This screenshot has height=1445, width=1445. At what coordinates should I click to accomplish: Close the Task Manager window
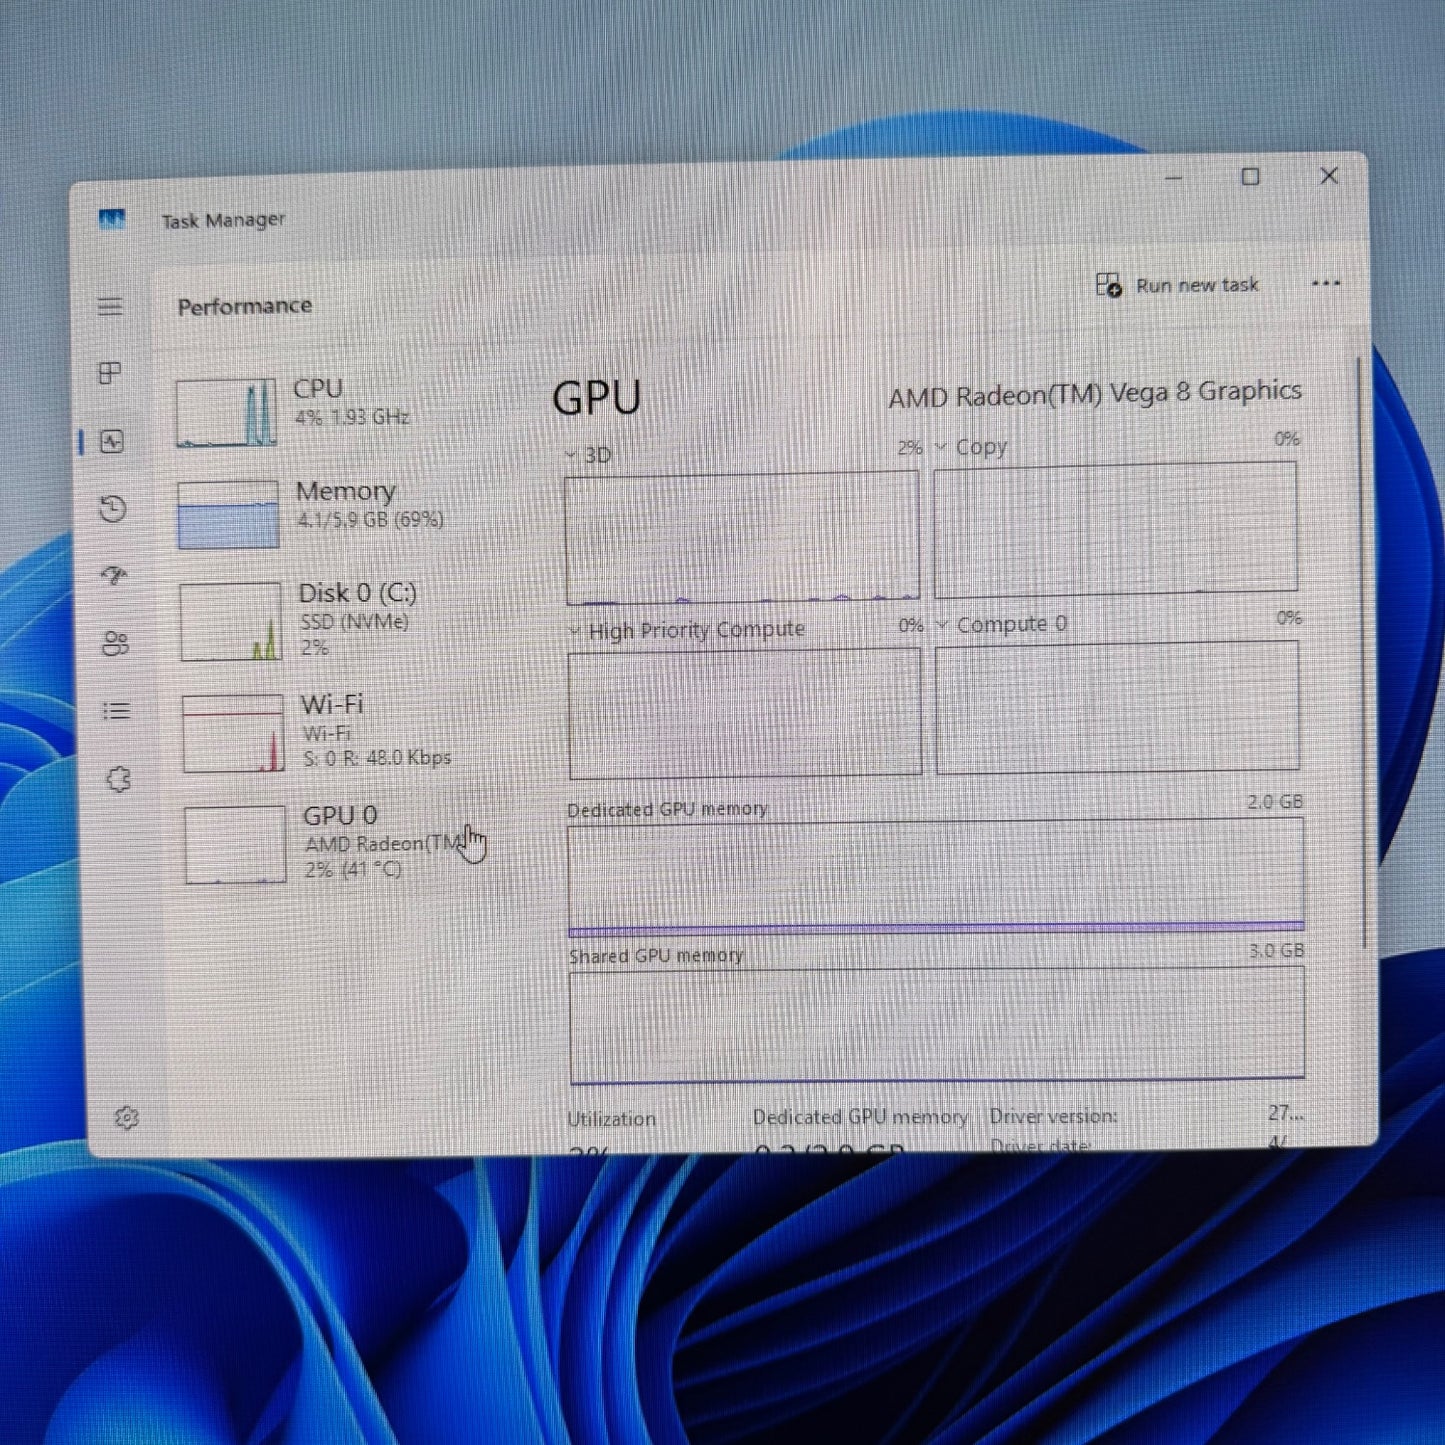[1329, 176]
